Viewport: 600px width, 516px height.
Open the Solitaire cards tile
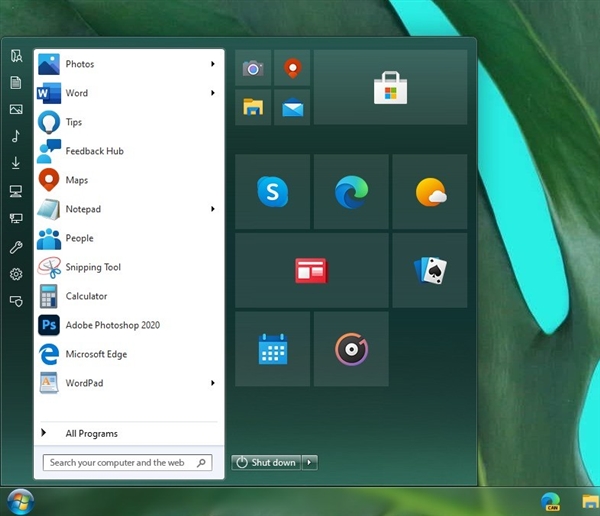click(x=430, y=270)
